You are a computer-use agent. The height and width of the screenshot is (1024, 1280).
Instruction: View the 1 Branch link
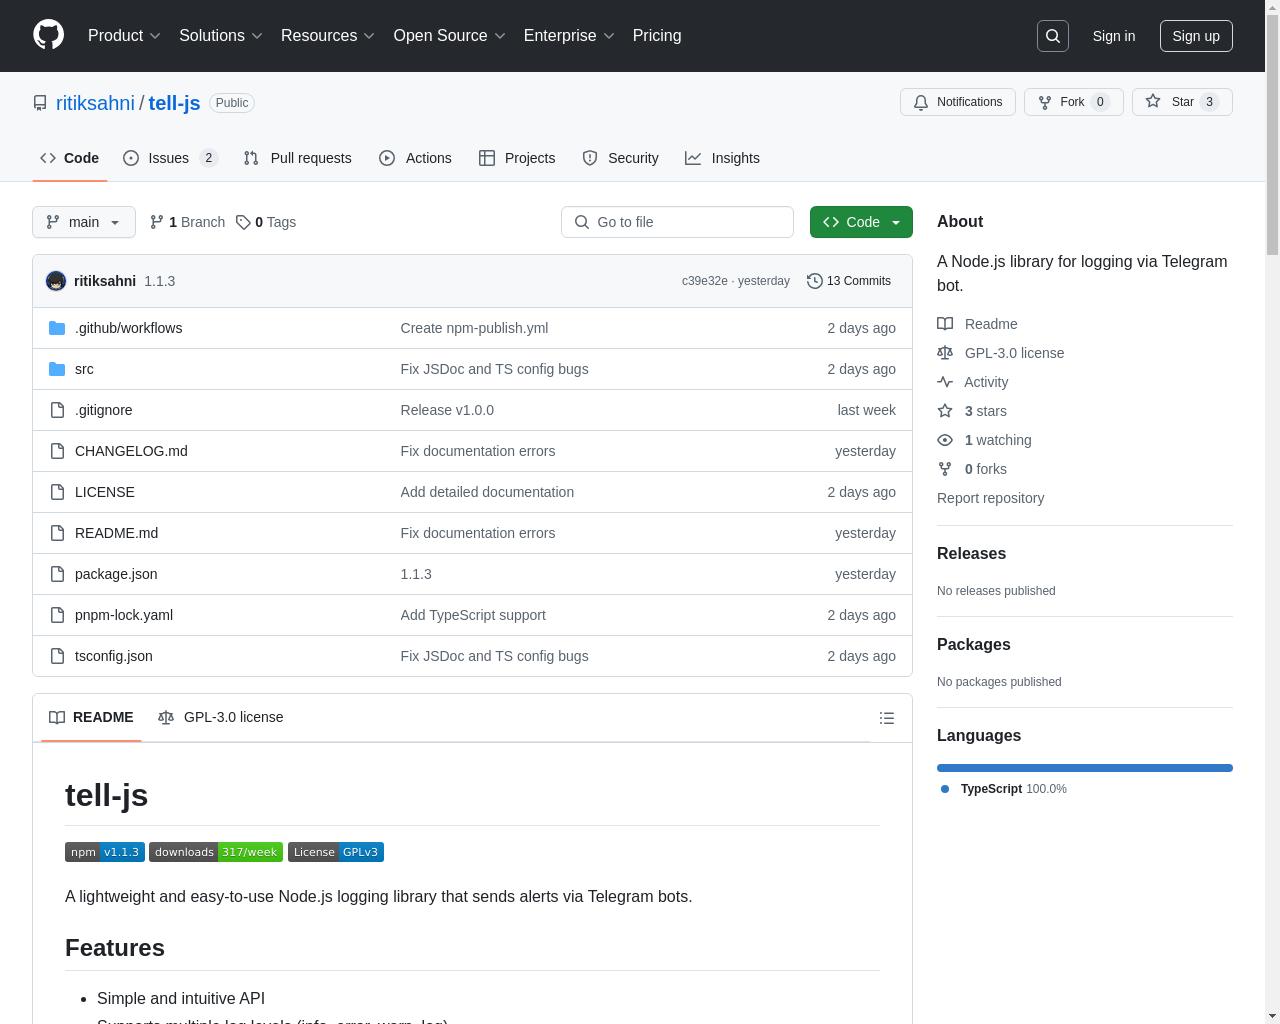point(187,222)
